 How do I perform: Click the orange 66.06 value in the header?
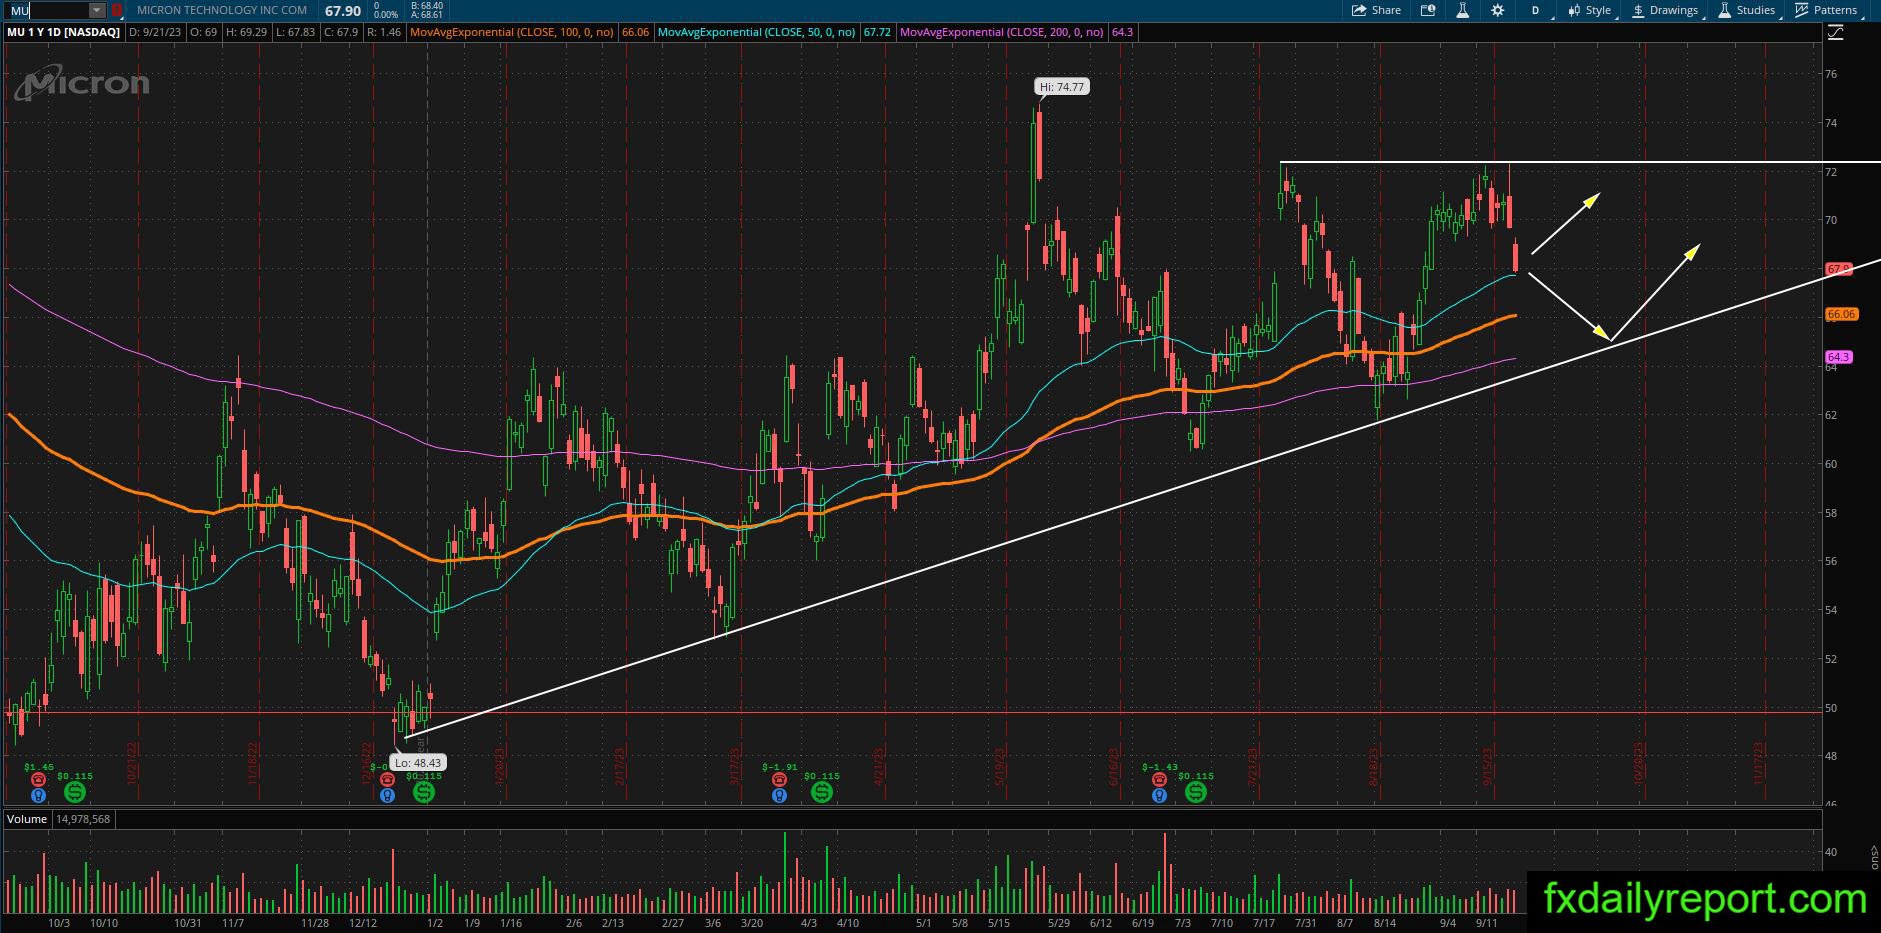(635, 32)
